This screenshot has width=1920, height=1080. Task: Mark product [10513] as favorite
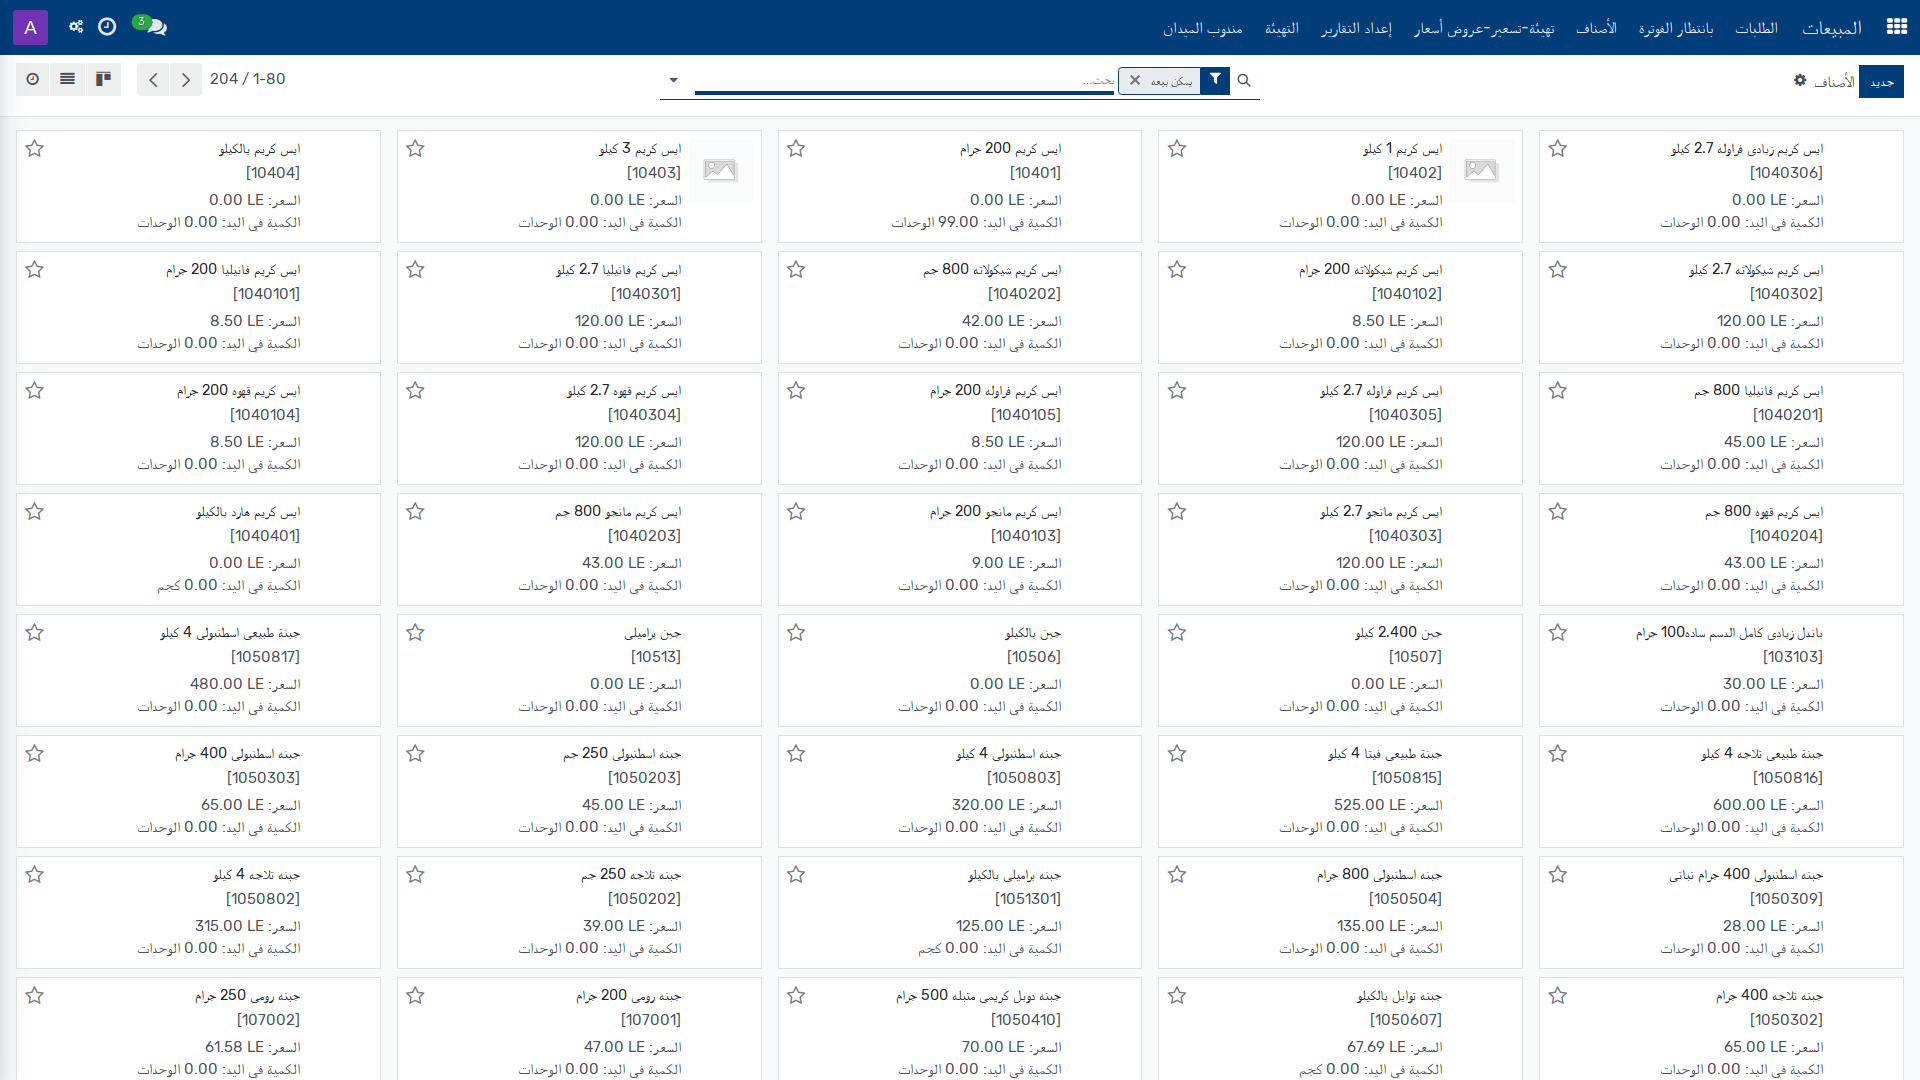coord(416,633)
